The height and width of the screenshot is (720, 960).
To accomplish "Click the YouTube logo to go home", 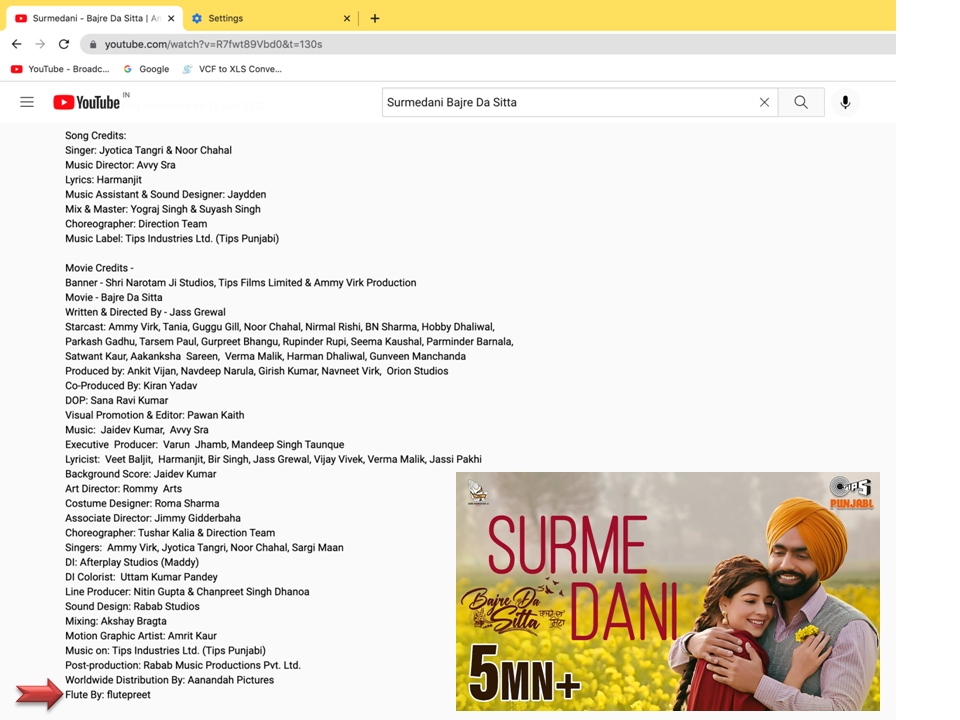I will pyautogui.click(x=87, y=102).
